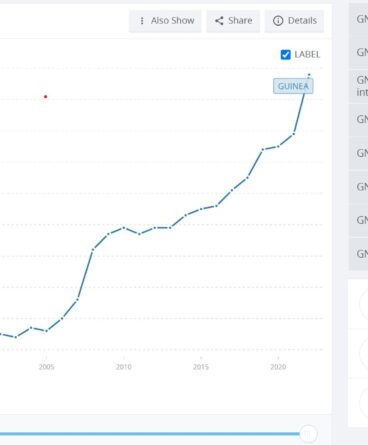Screen dimensions: 368x445
Task: Click the 2010 x-axis year label
Action: pos(124,367)
